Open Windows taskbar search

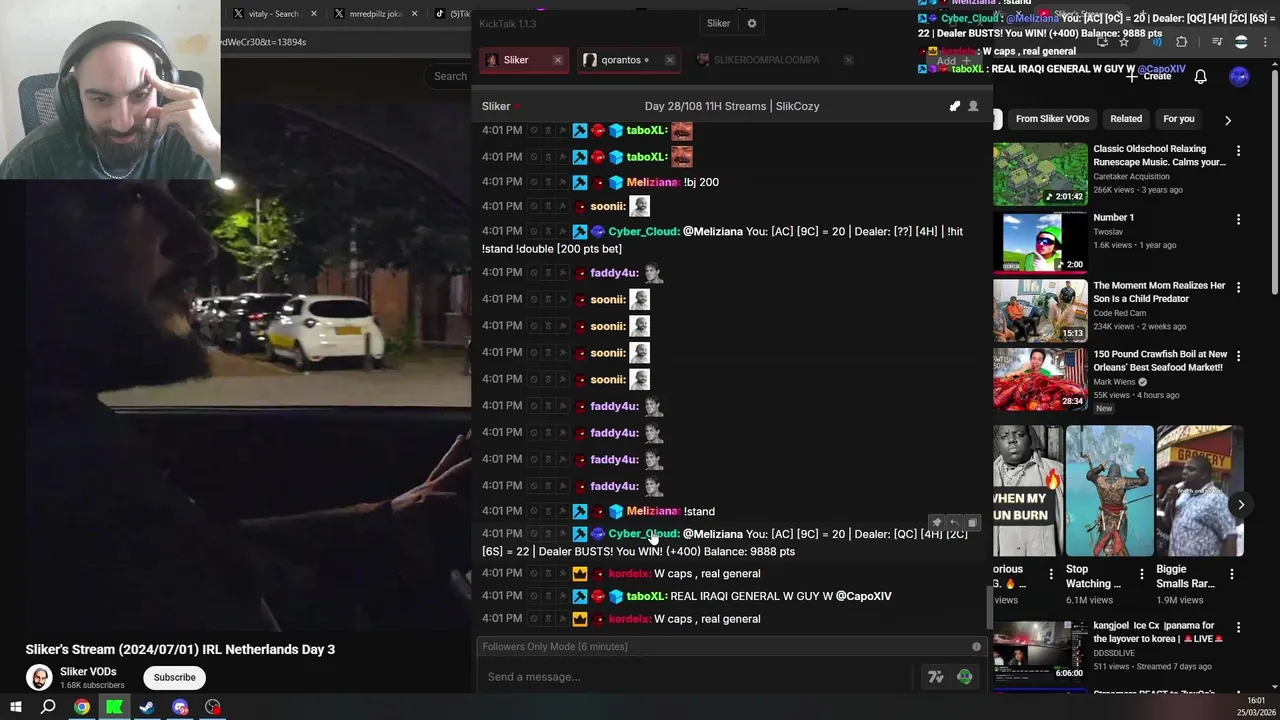pos(48,707)
